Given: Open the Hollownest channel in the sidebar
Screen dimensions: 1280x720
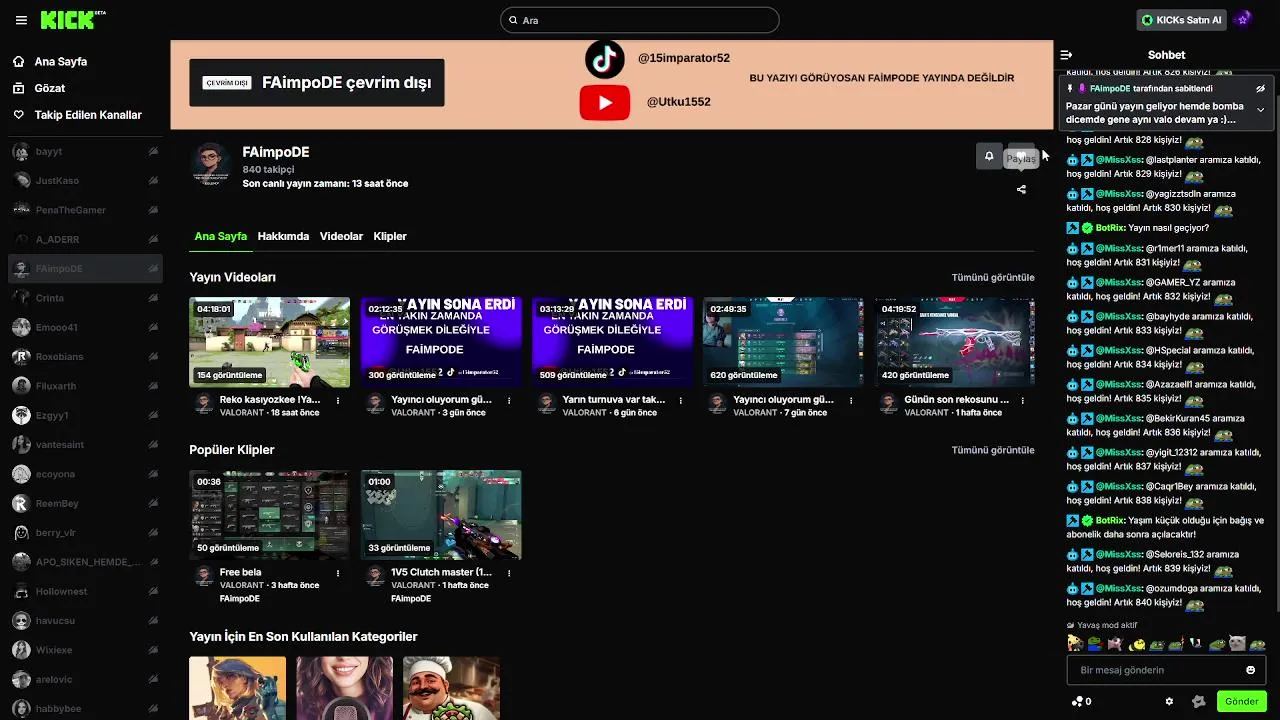Looking at the screenshot, I should click(85, 592).
